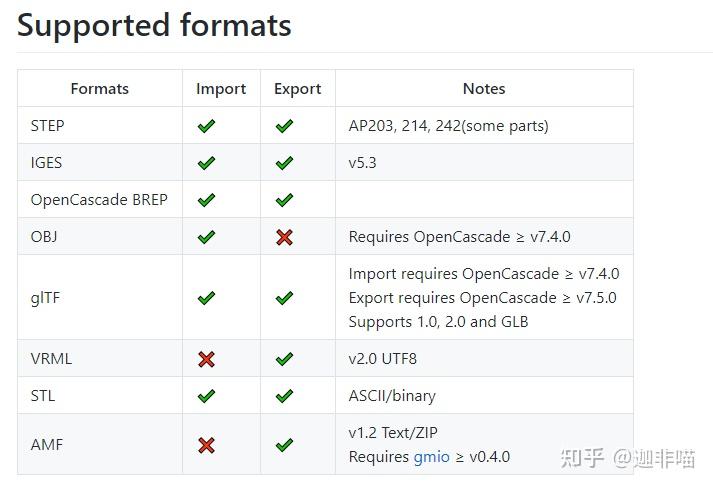The height and width of the screenshot is (488, 713).
Task: Click the STL Export green check mark
Action: tap(284, 396)
